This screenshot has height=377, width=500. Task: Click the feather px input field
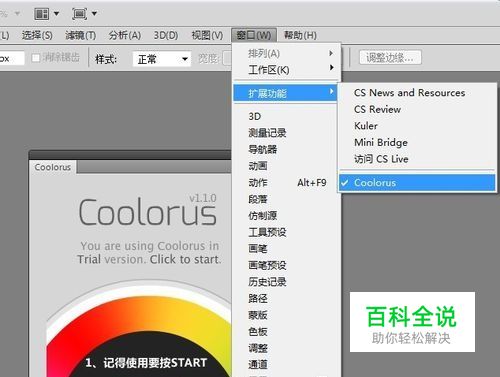tap(12, 58)
